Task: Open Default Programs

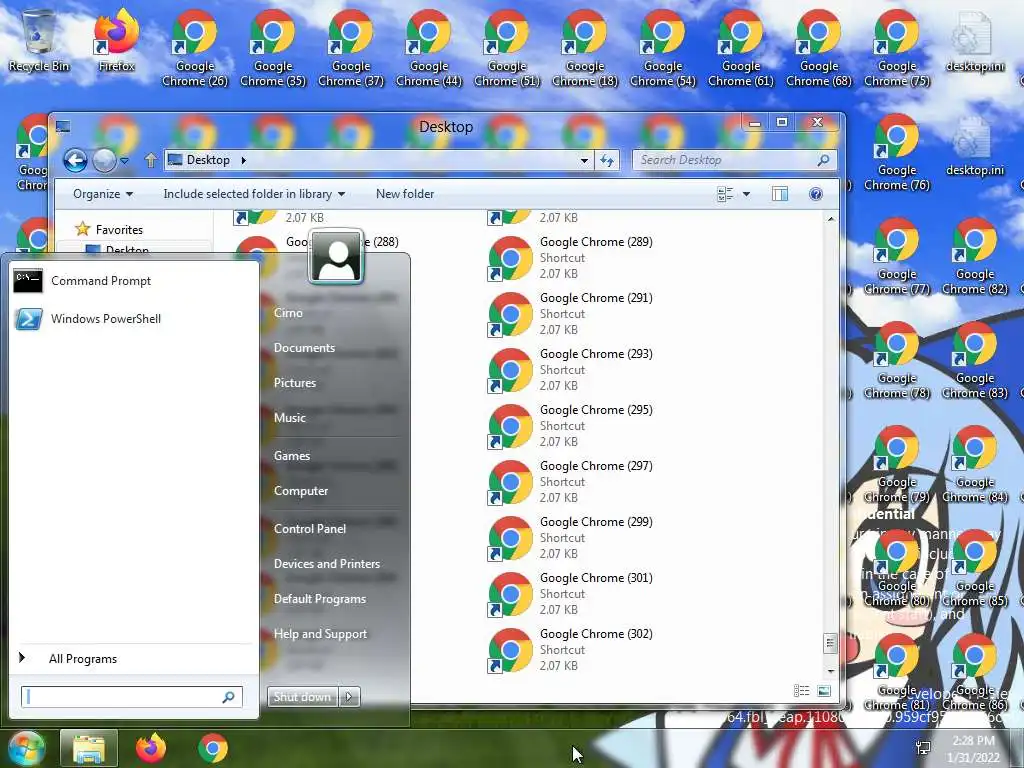Action: 319,599
